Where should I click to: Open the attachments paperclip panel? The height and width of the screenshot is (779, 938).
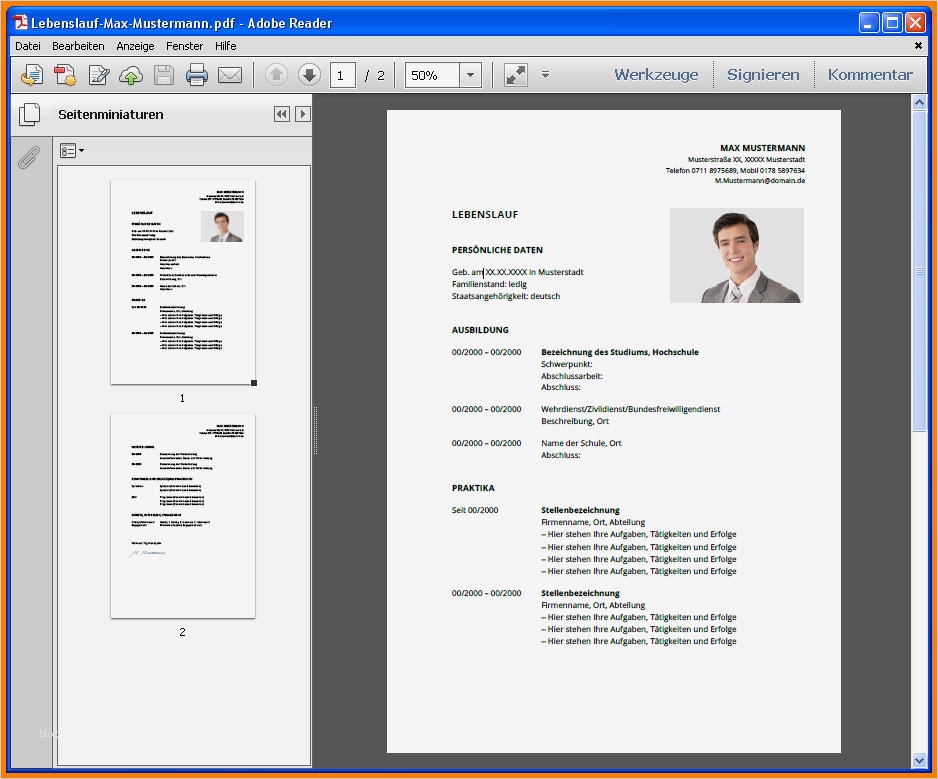[x=29, y=157]
